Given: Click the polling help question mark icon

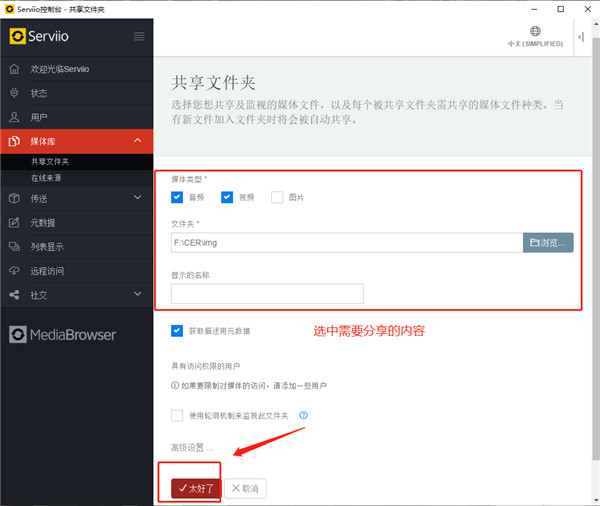Looking at the screenshot, I should coord(303,415).
